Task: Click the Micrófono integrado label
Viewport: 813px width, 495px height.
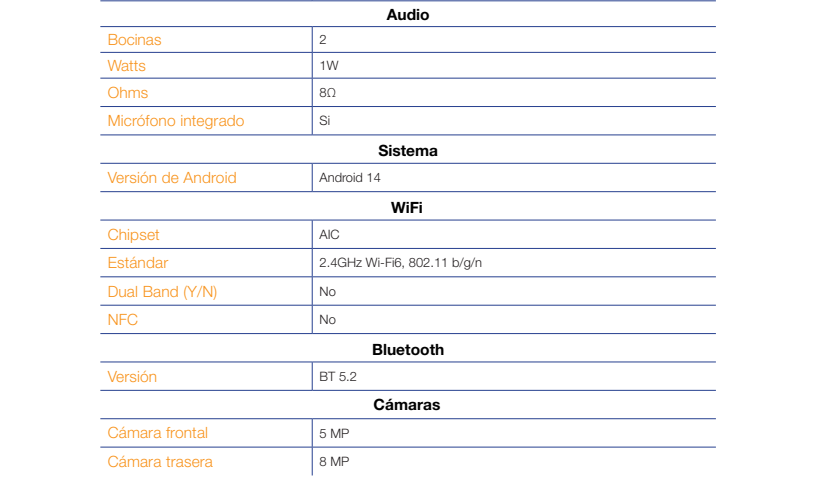Action: (176, 121)
